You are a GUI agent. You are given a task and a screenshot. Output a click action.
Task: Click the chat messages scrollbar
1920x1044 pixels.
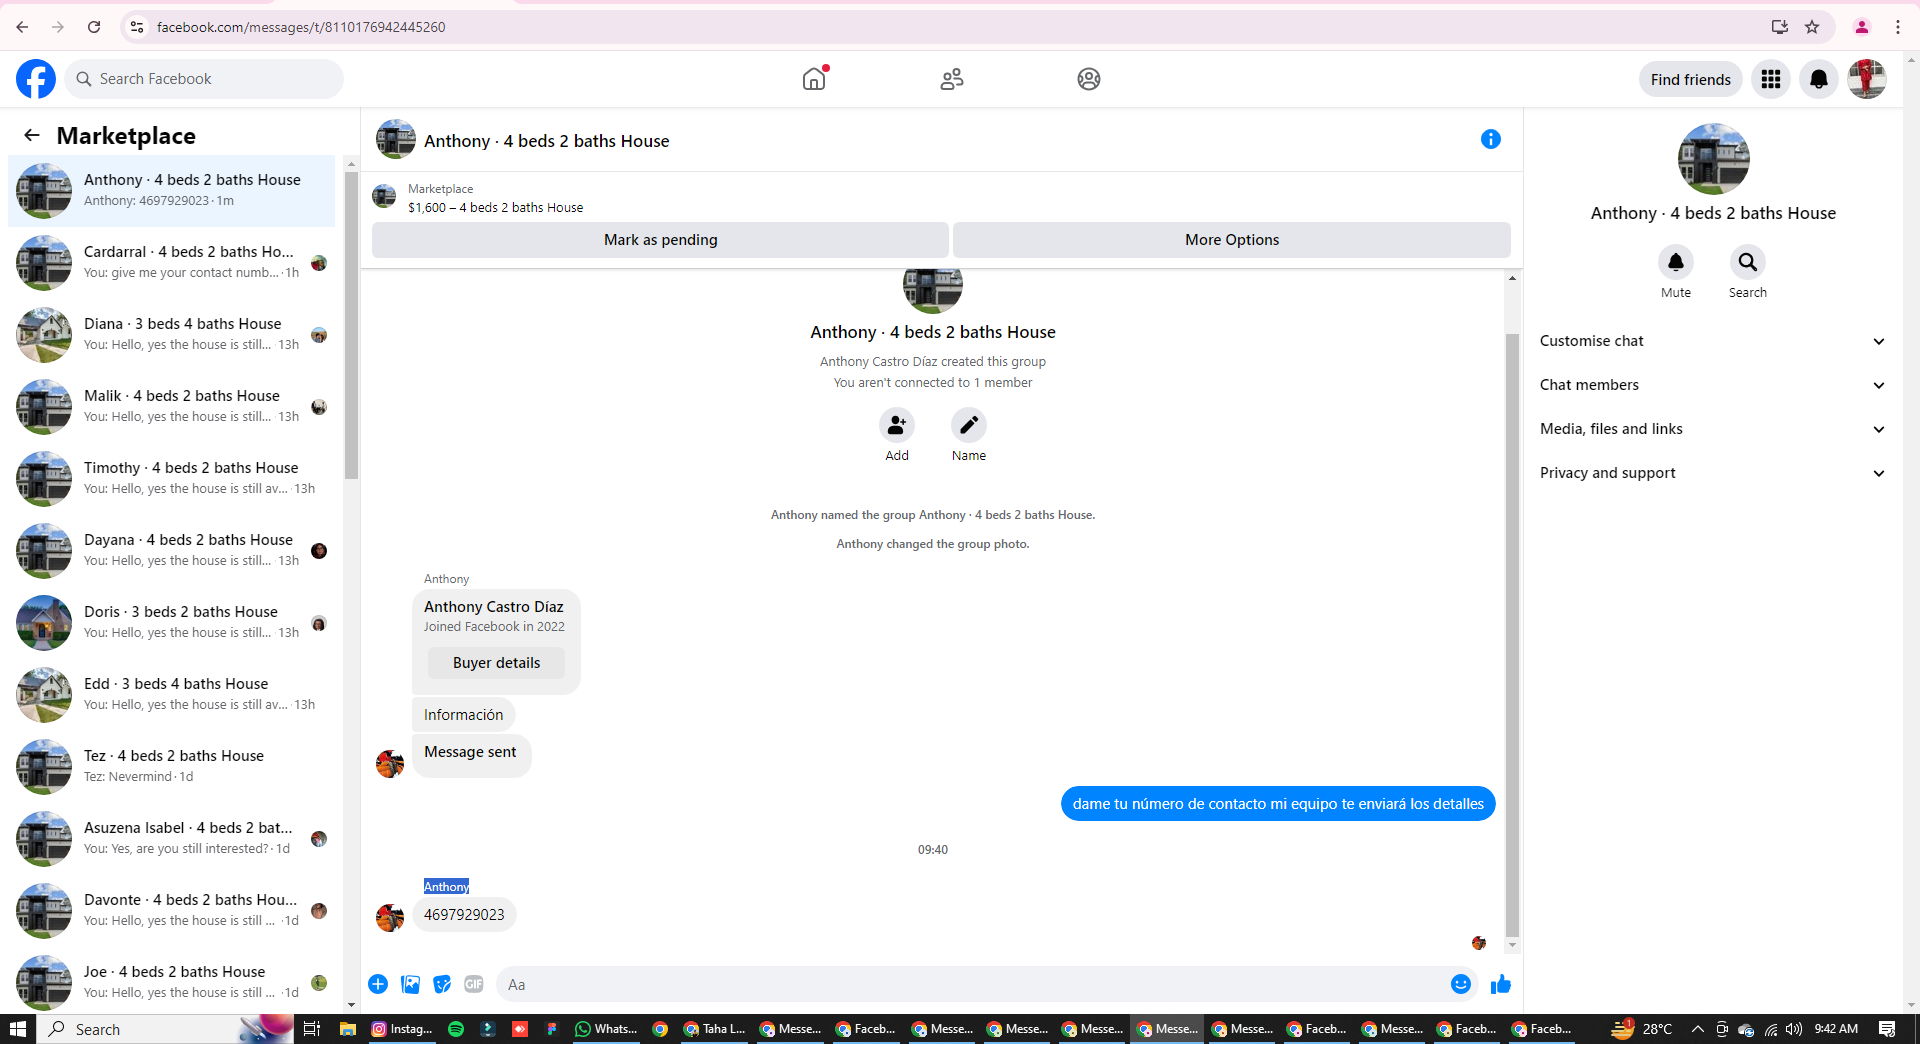[1512, 635]
